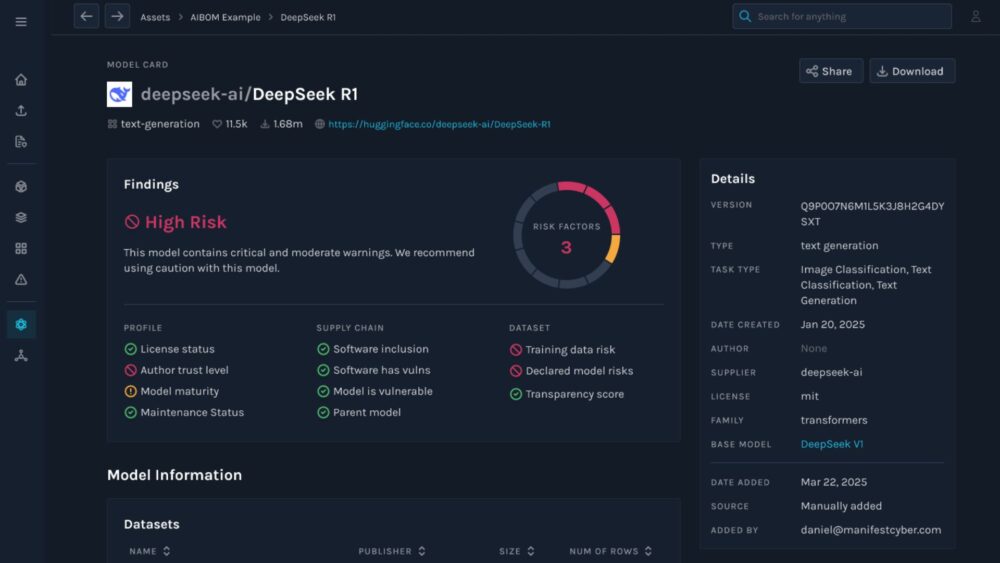Go to the Home sidebar icon
Image resolution: width=1000 pixels, height=563 pixels.
click(21, 80)
